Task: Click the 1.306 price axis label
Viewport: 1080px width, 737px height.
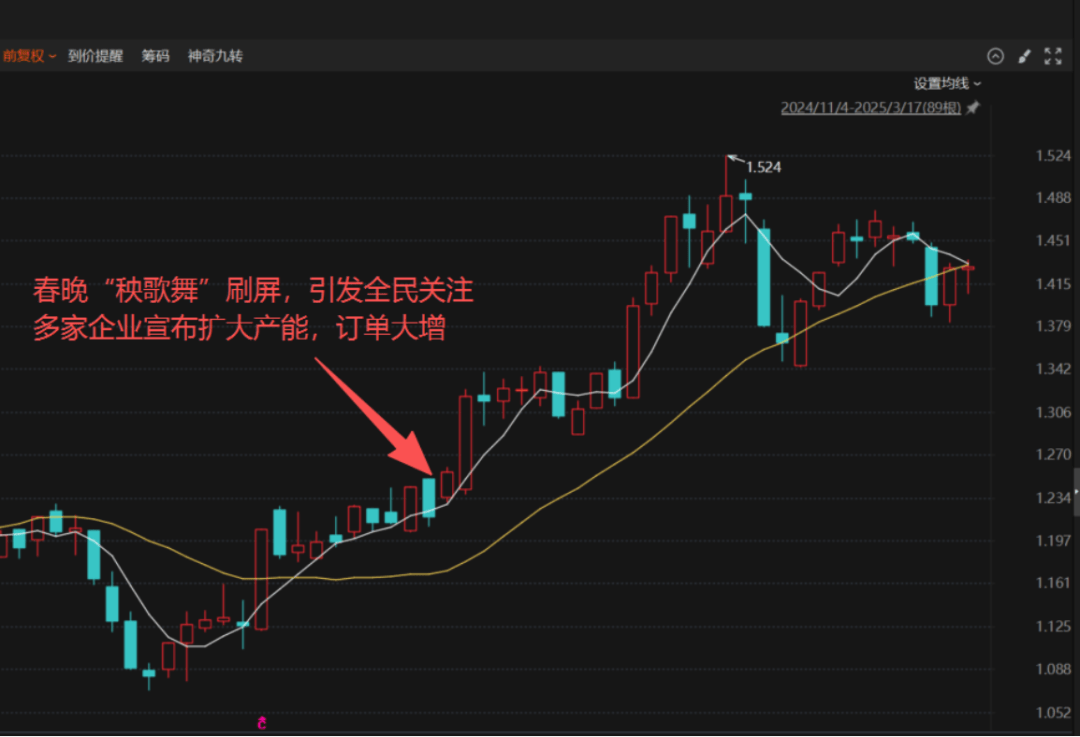Action: pos(1054,412)
